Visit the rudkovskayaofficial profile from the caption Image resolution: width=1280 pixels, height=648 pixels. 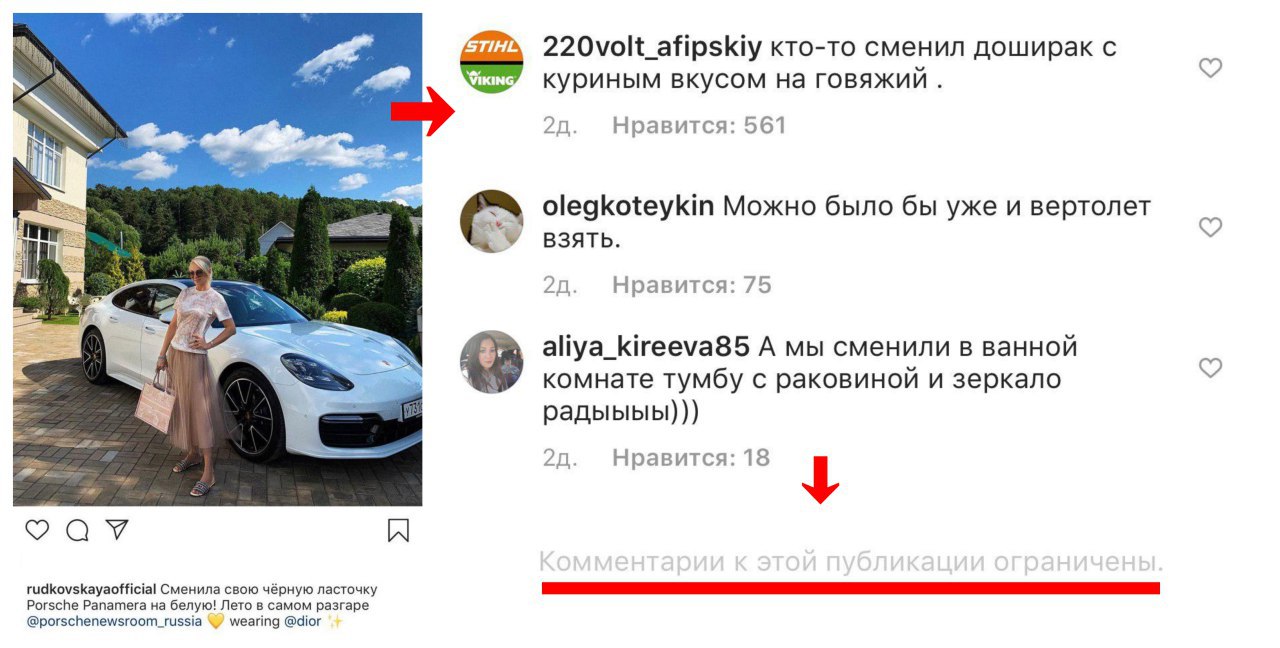(x=91, y=589)
